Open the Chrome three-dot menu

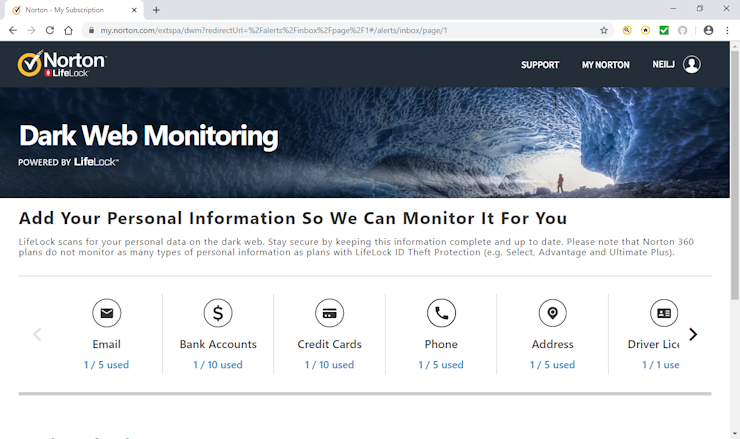click(727, 30)
